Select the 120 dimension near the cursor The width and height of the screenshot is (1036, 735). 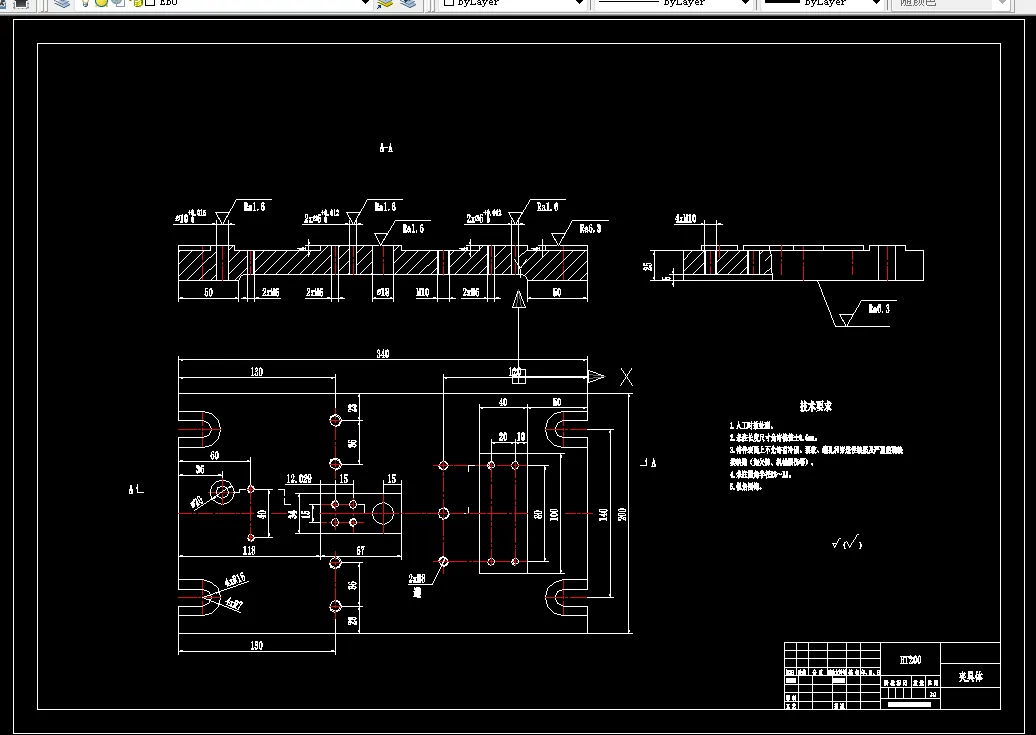pos(516,372)
